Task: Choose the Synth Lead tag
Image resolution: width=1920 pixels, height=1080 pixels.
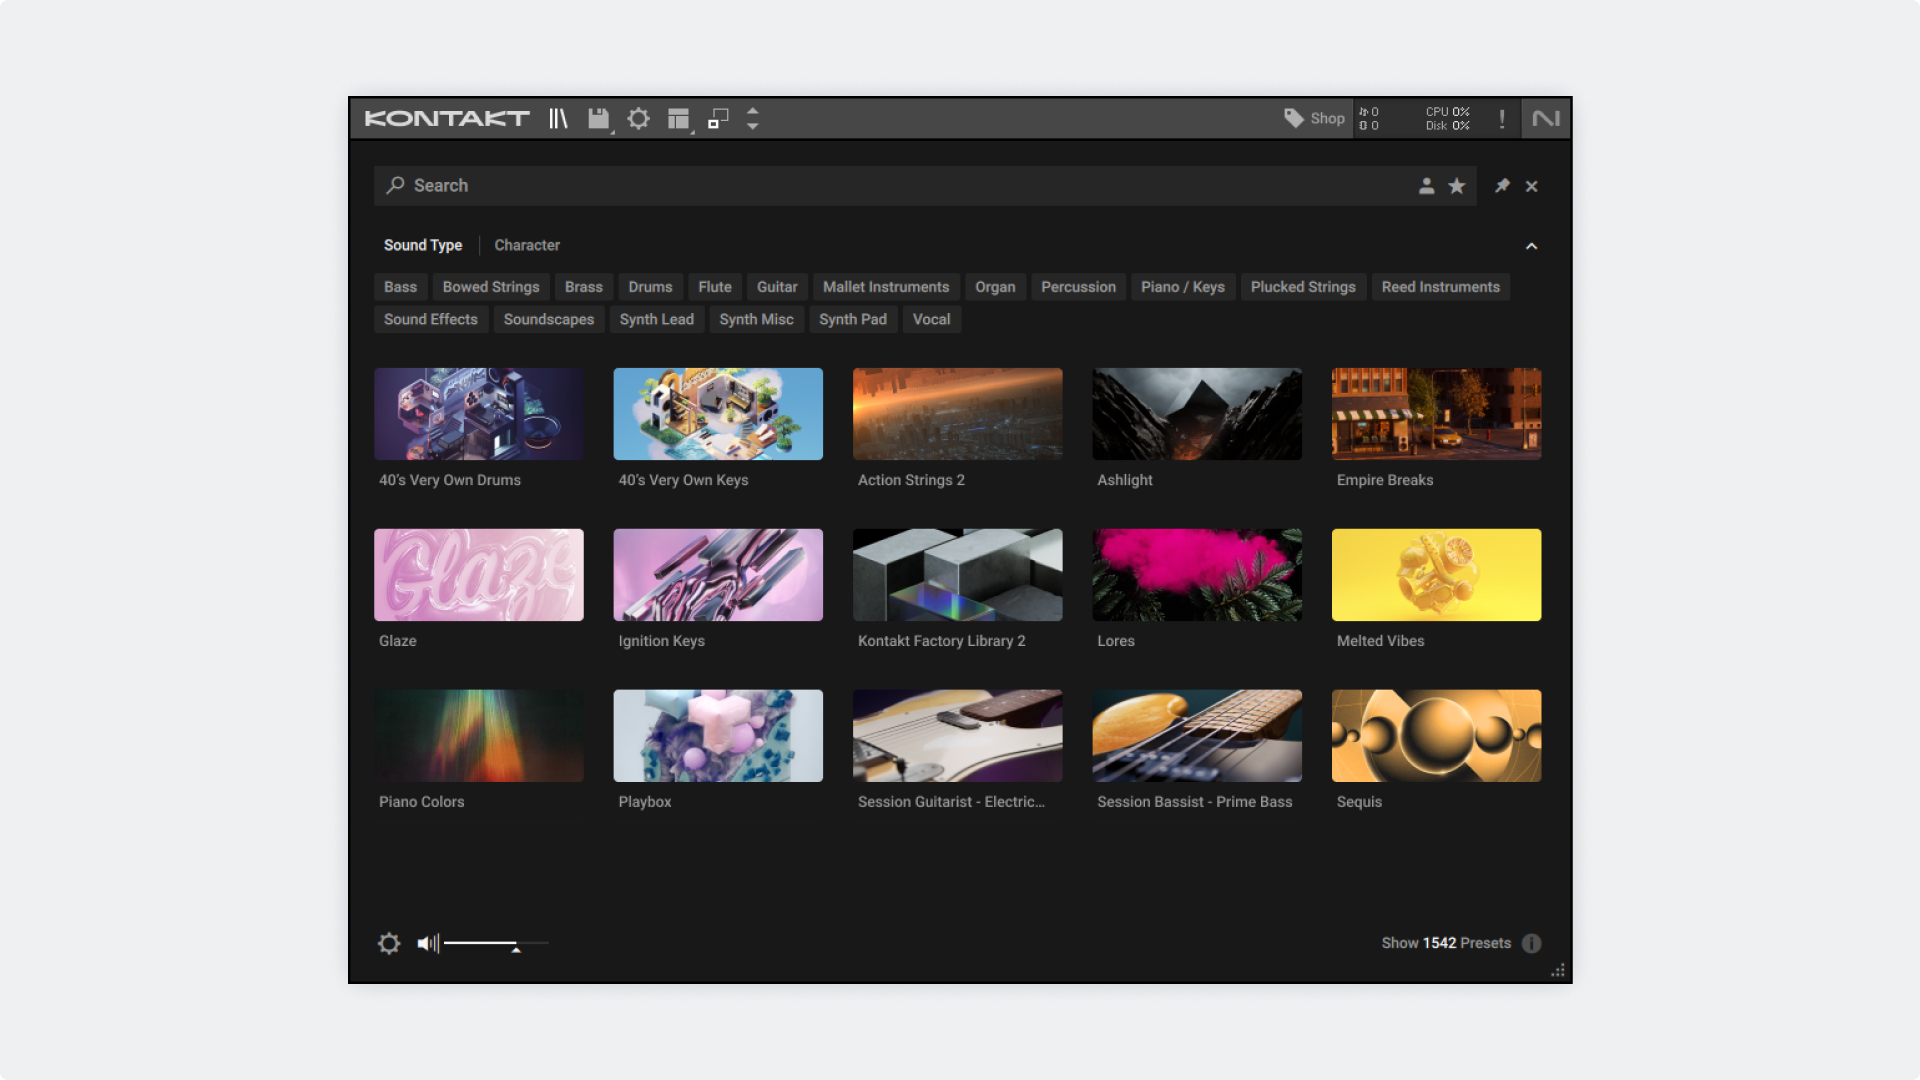Action: (x=657, y=320)
